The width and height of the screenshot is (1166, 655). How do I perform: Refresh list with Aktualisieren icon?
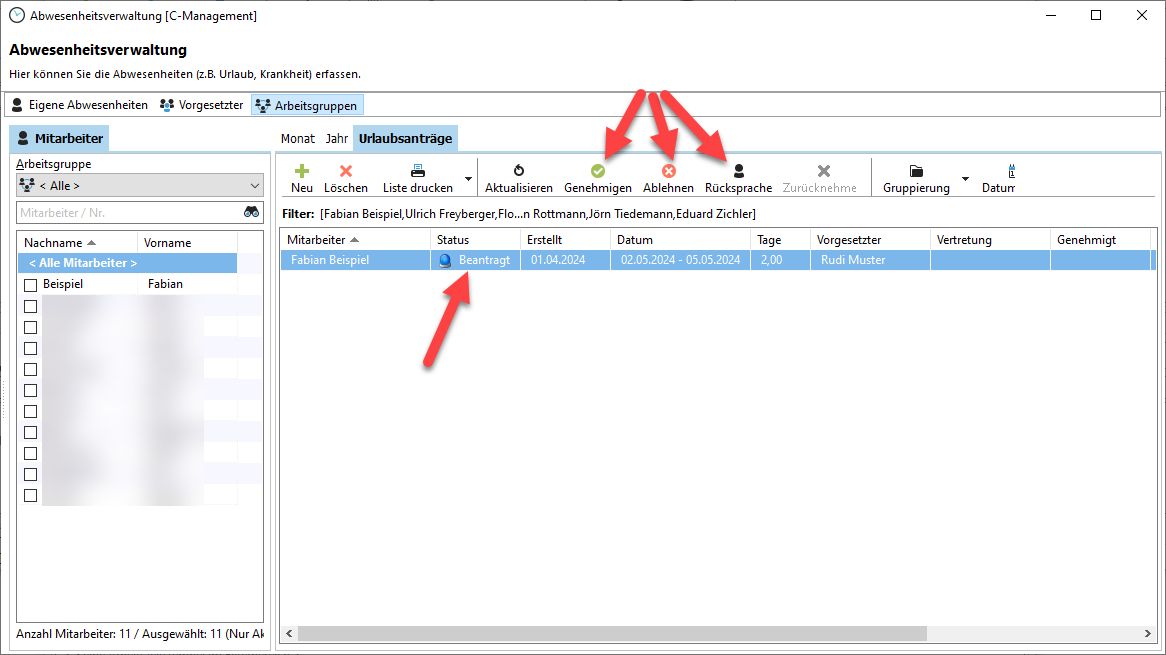click(x=518, y=171)
